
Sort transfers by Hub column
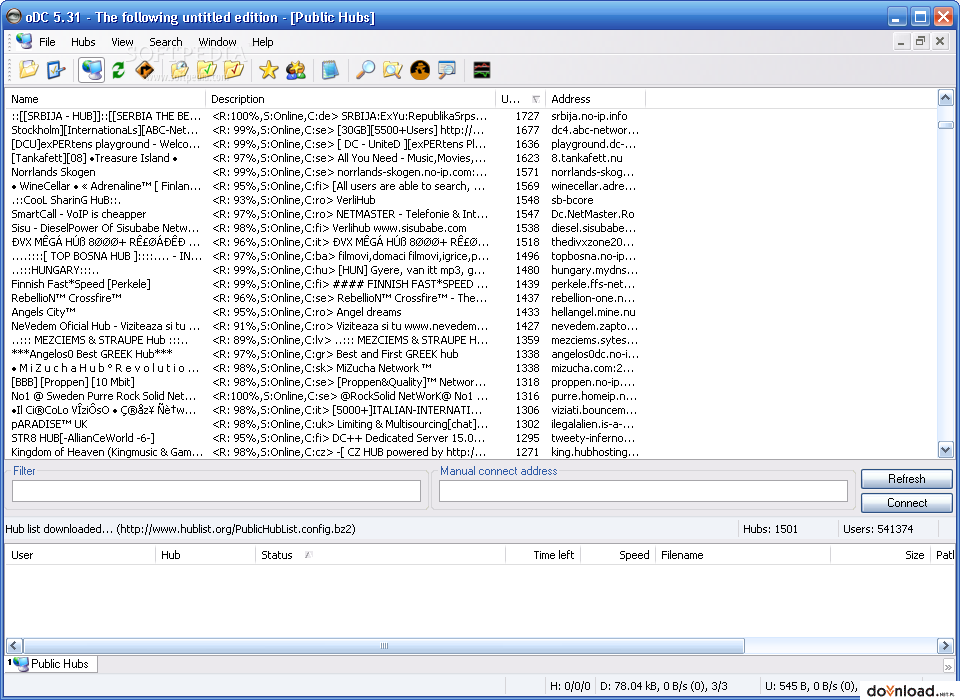pos(205,555)
